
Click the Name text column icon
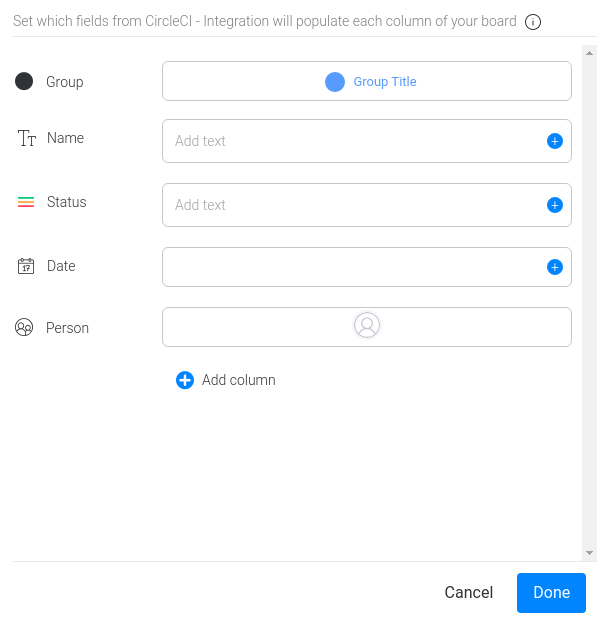click(26, 138)
